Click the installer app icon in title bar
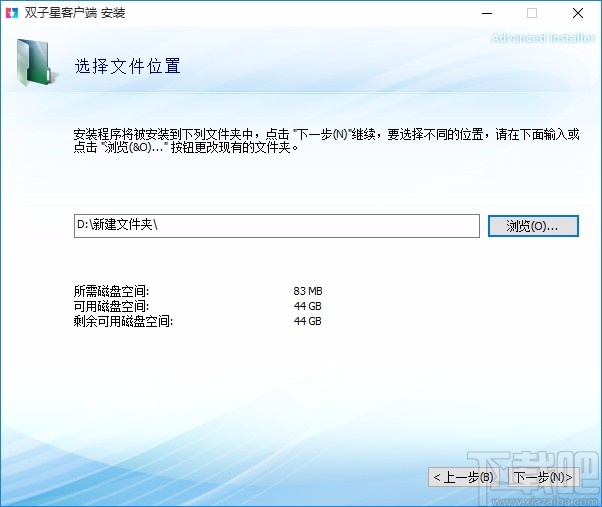Viewport: 602px width, 507px height. point(12,13)
